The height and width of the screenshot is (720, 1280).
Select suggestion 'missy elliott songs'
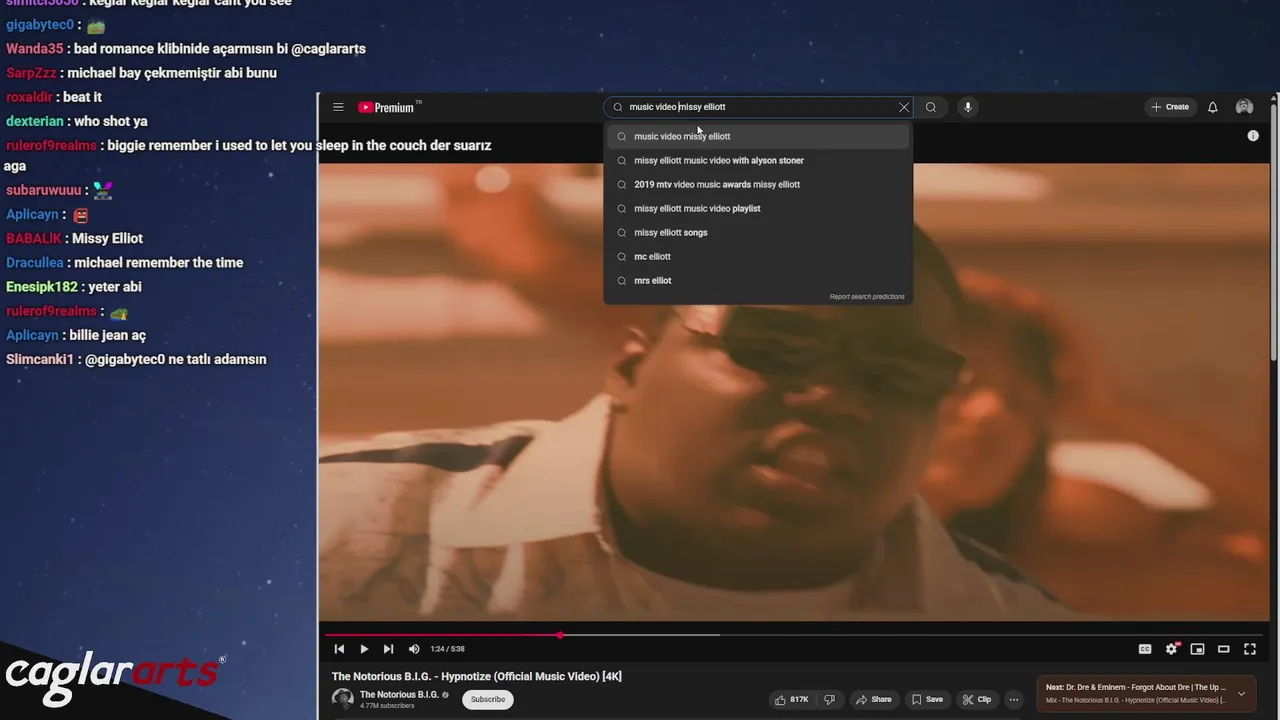click(x=758, y=232)
